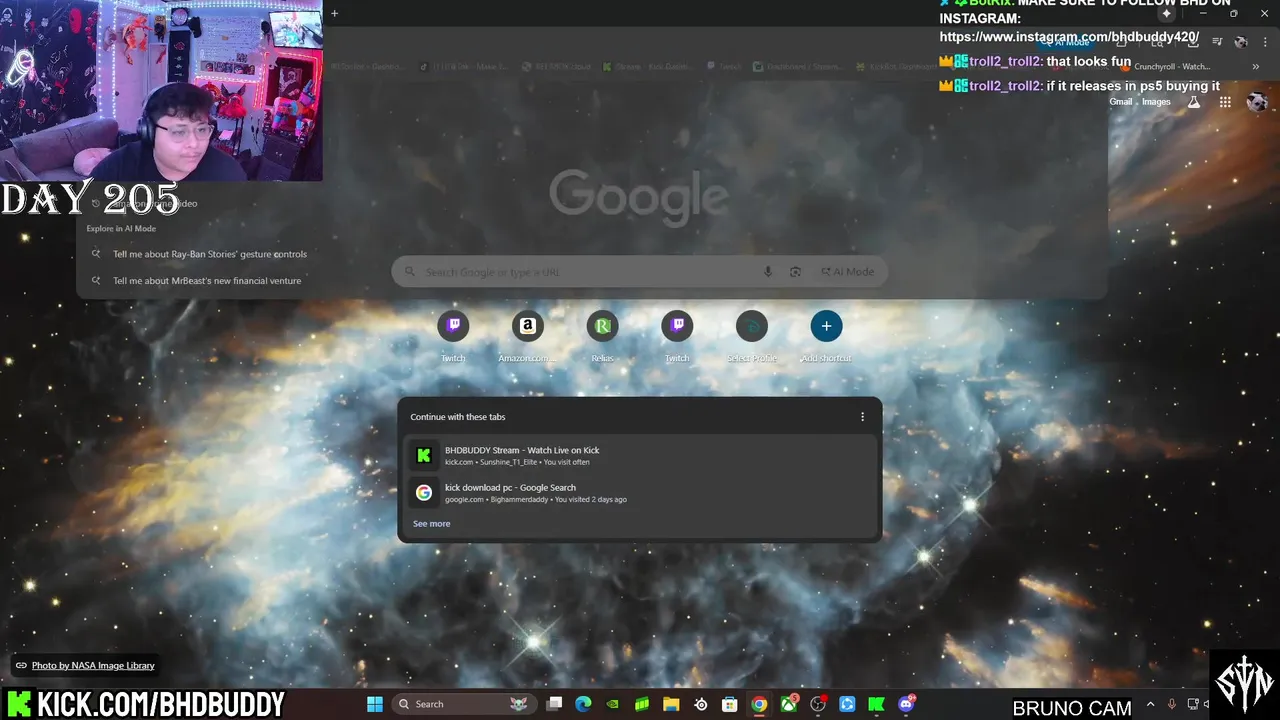Open Task View on the taskbar
This screenshot has height=720, width=1280.
554,704
